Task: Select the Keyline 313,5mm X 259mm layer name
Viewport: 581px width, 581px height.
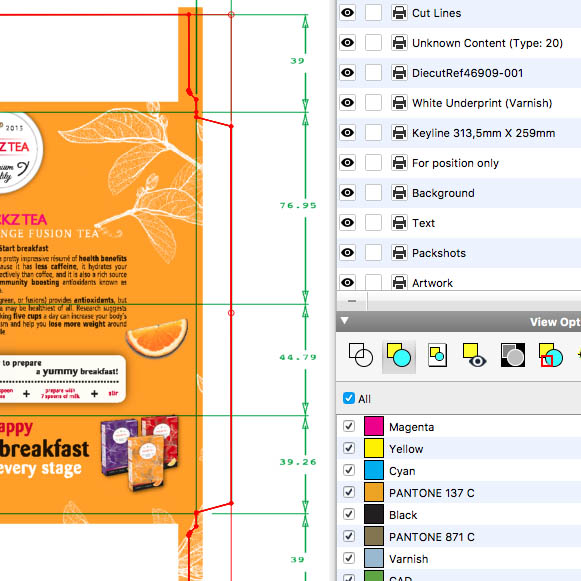Action: coord(484,133)
